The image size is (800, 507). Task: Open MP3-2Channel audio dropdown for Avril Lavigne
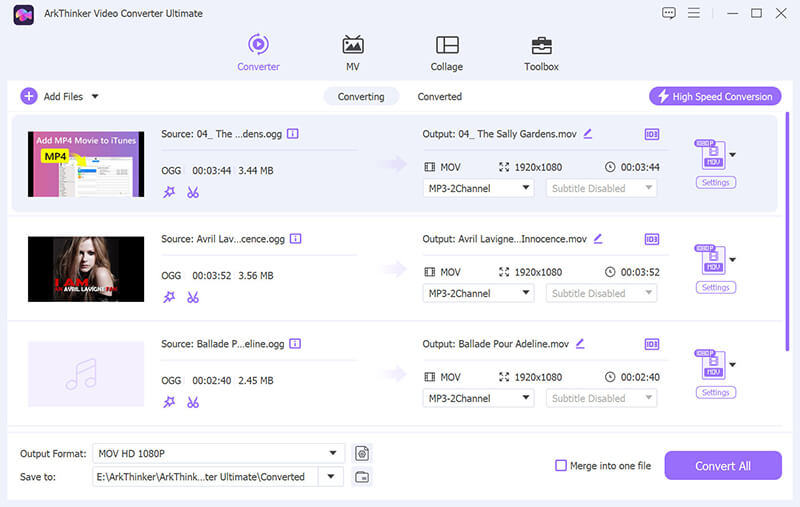[478, 293]
